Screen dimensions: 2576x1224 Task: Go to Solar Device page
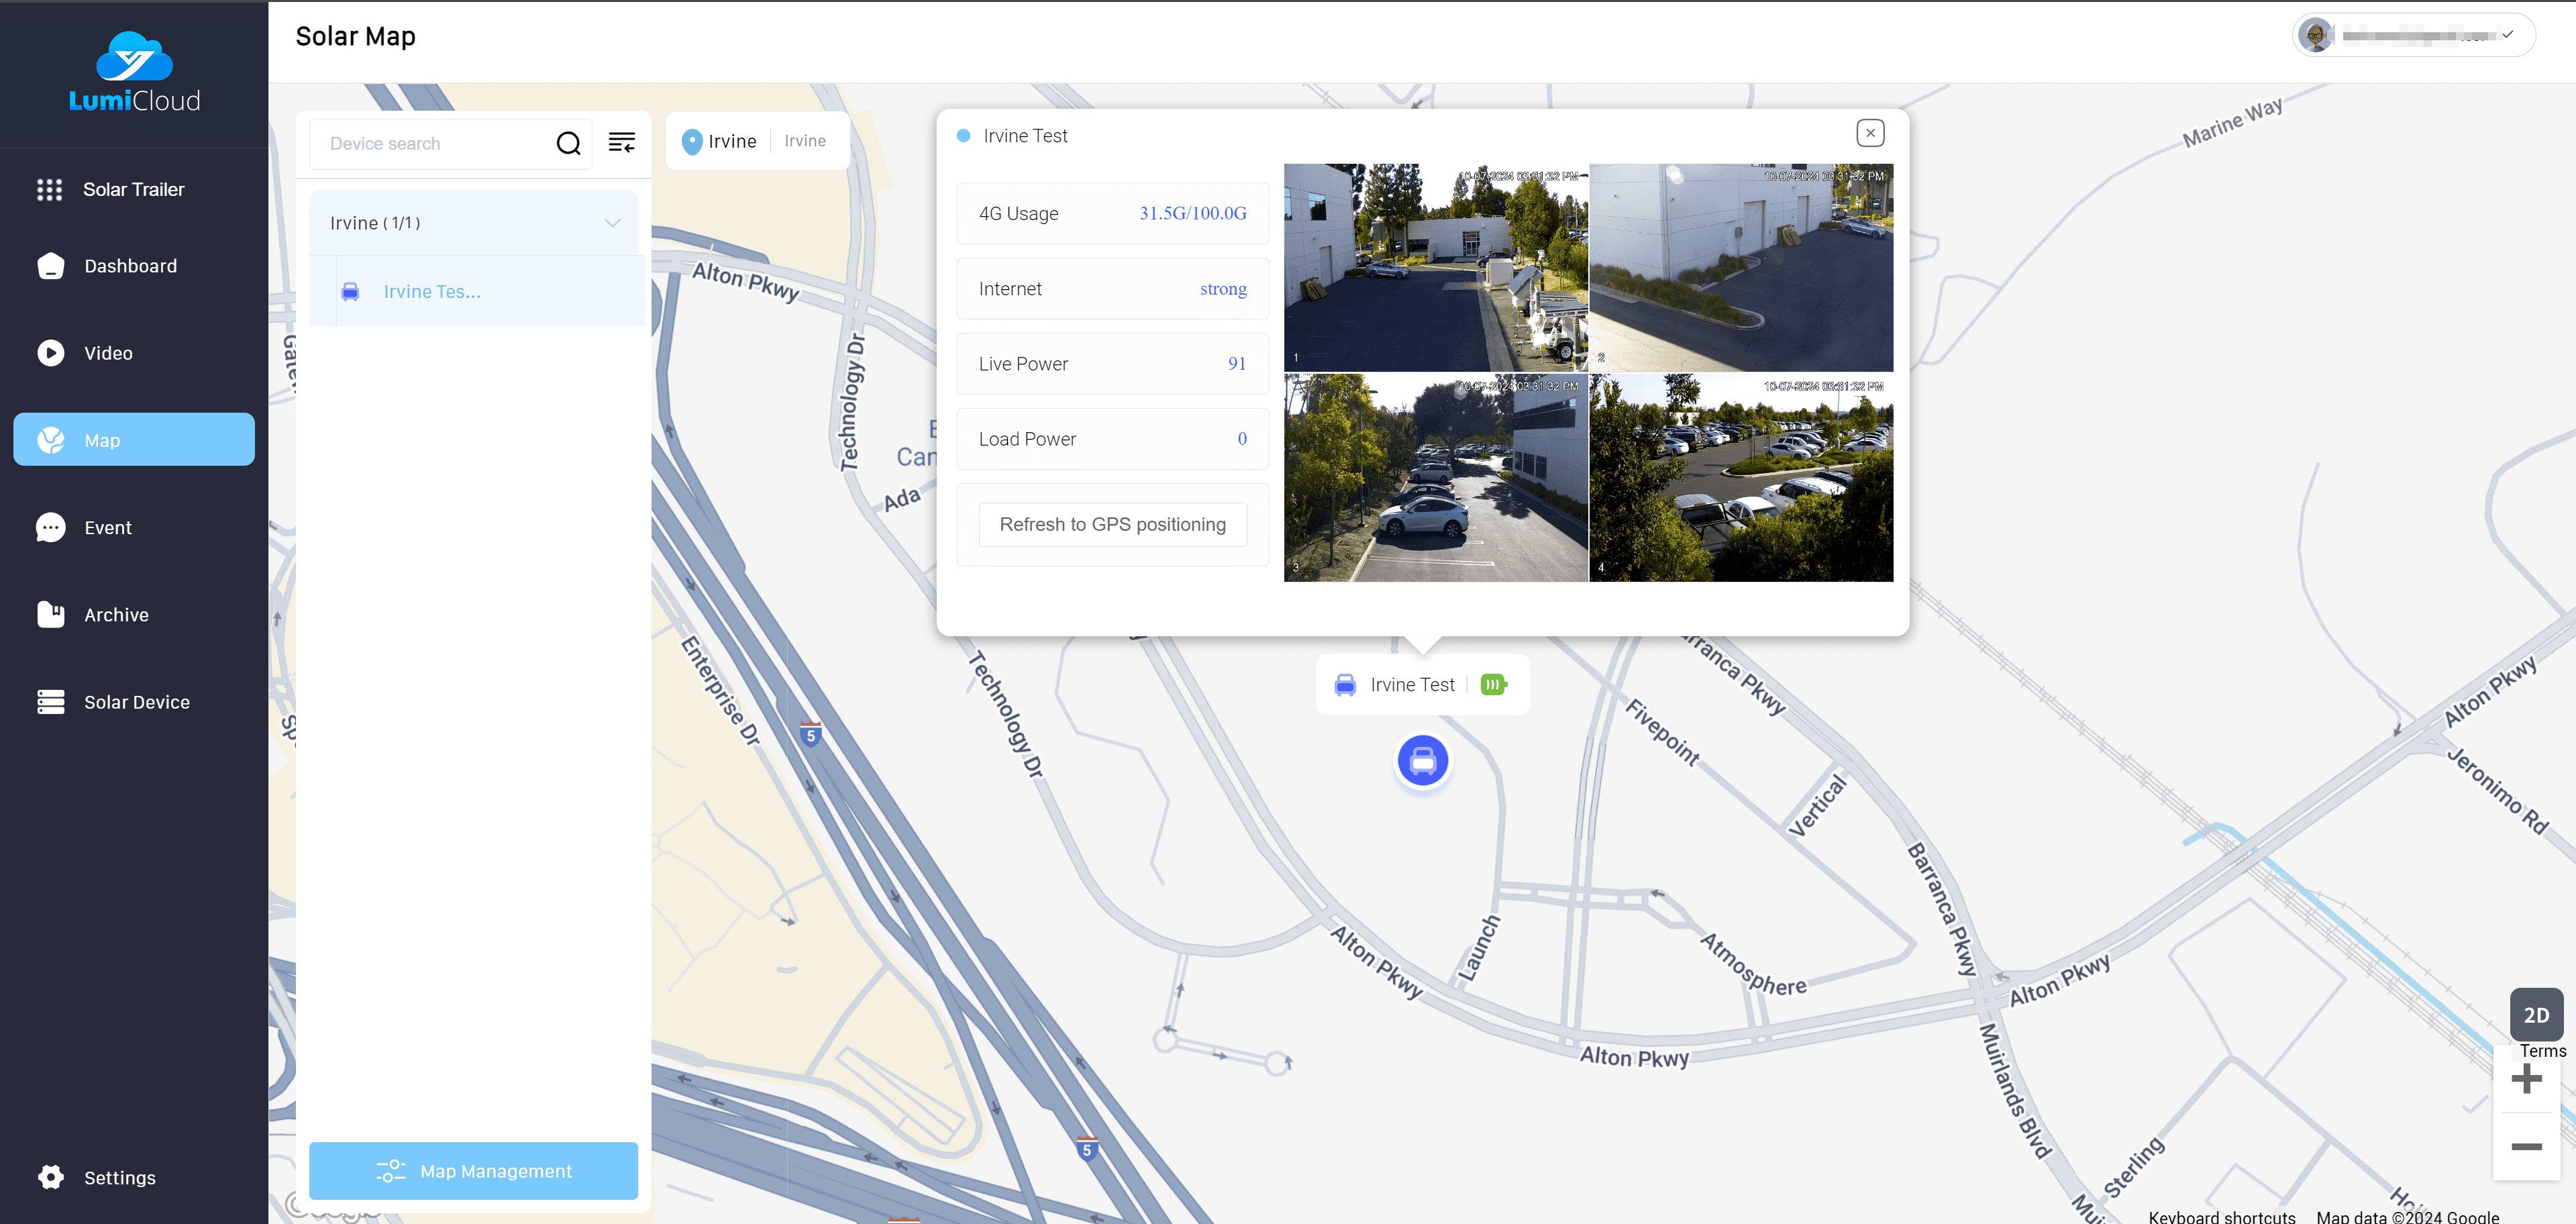(134, 702)
